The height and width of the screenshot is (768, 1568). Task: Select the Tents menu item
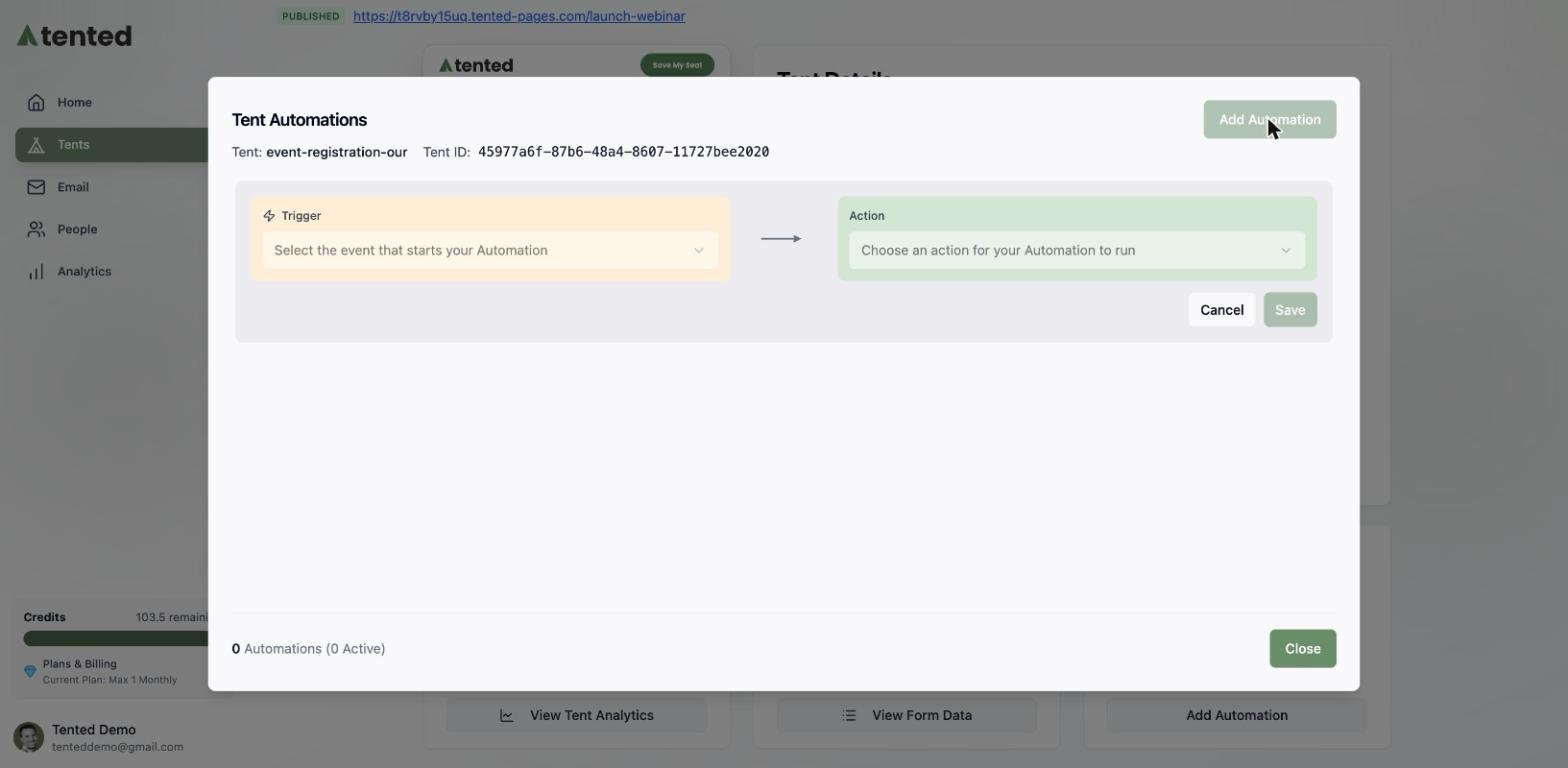pyautogui.click(x=112, y=145)
